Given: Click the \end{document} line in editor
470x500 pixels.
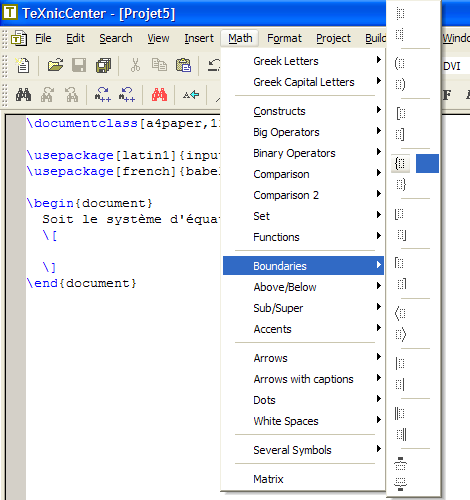Looking at the screenshot, I should tap(81, 283).
